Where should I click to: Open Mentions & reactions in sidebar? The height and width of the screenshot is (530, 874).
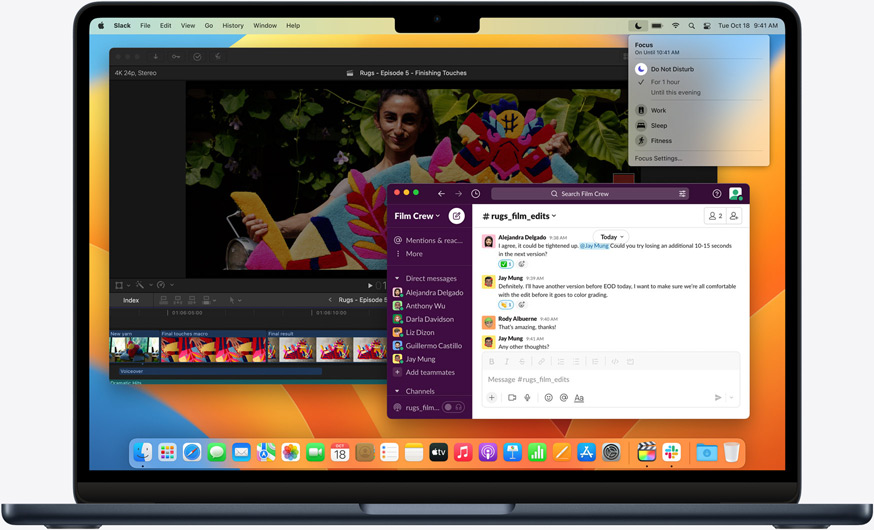pos(429,240)
